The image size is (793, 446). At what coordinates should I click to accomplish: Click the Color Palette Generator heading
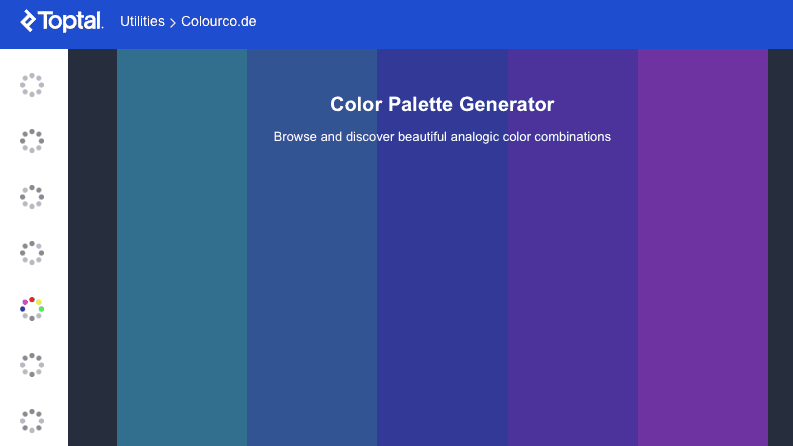click(442, 104)
